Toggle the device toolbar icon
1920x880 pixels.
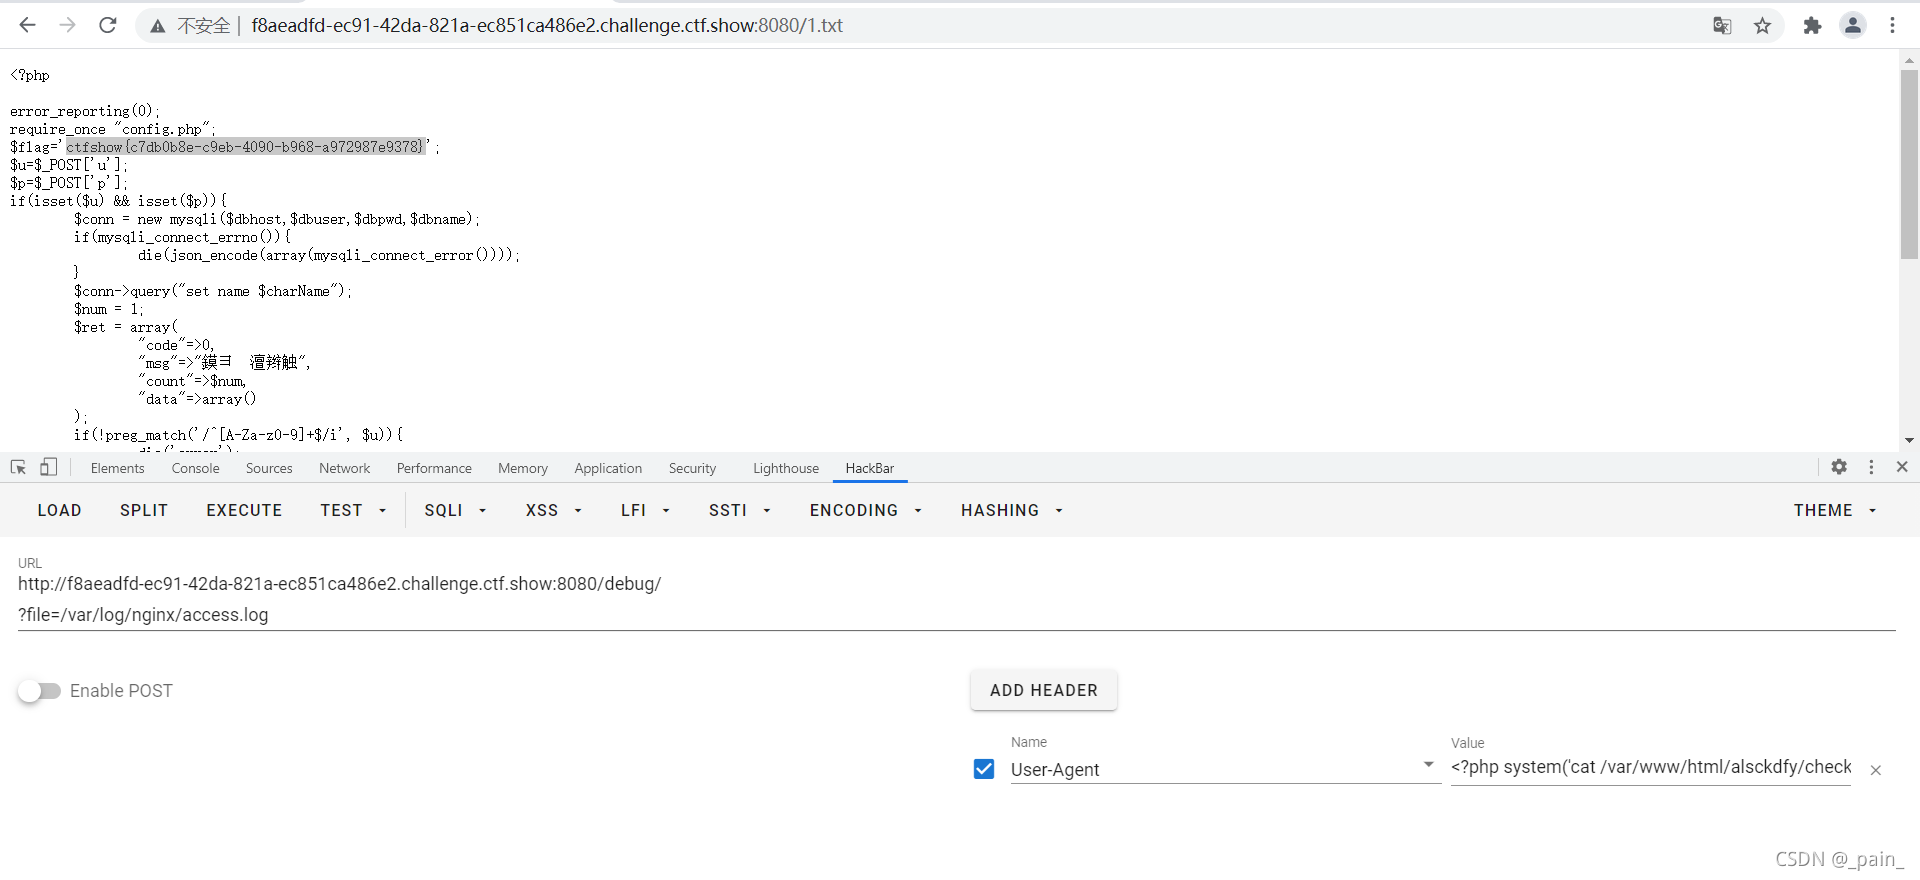pos(48,467)
